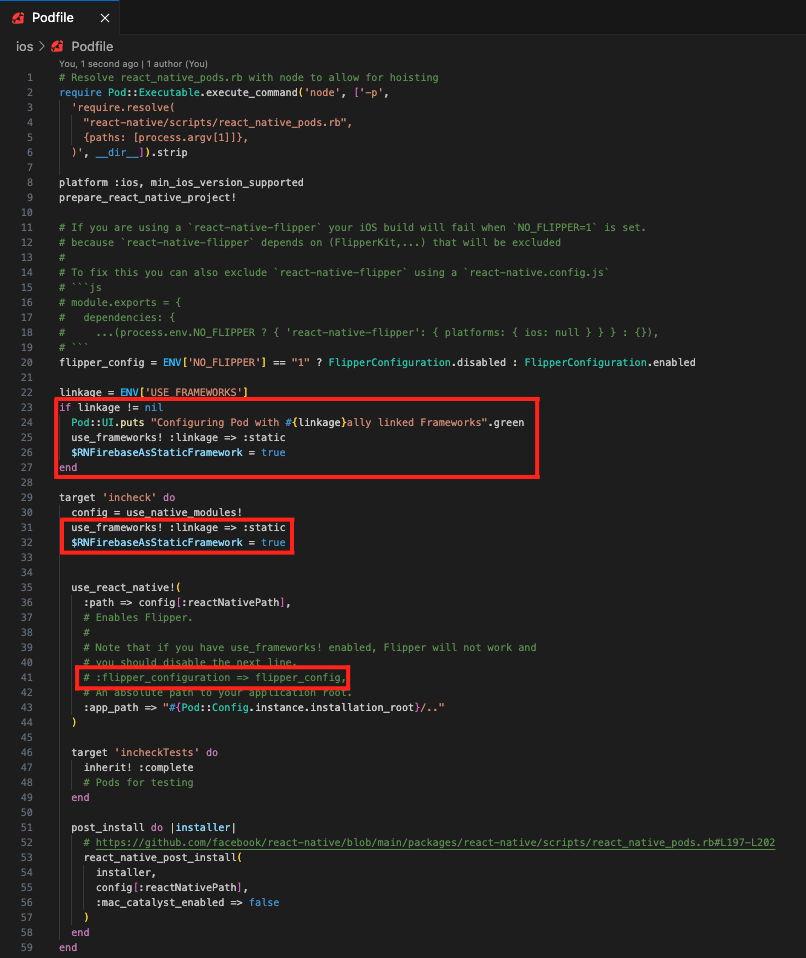806x958 pixels.
Task: Click the 'true' value on line 26
Action: 273,452
